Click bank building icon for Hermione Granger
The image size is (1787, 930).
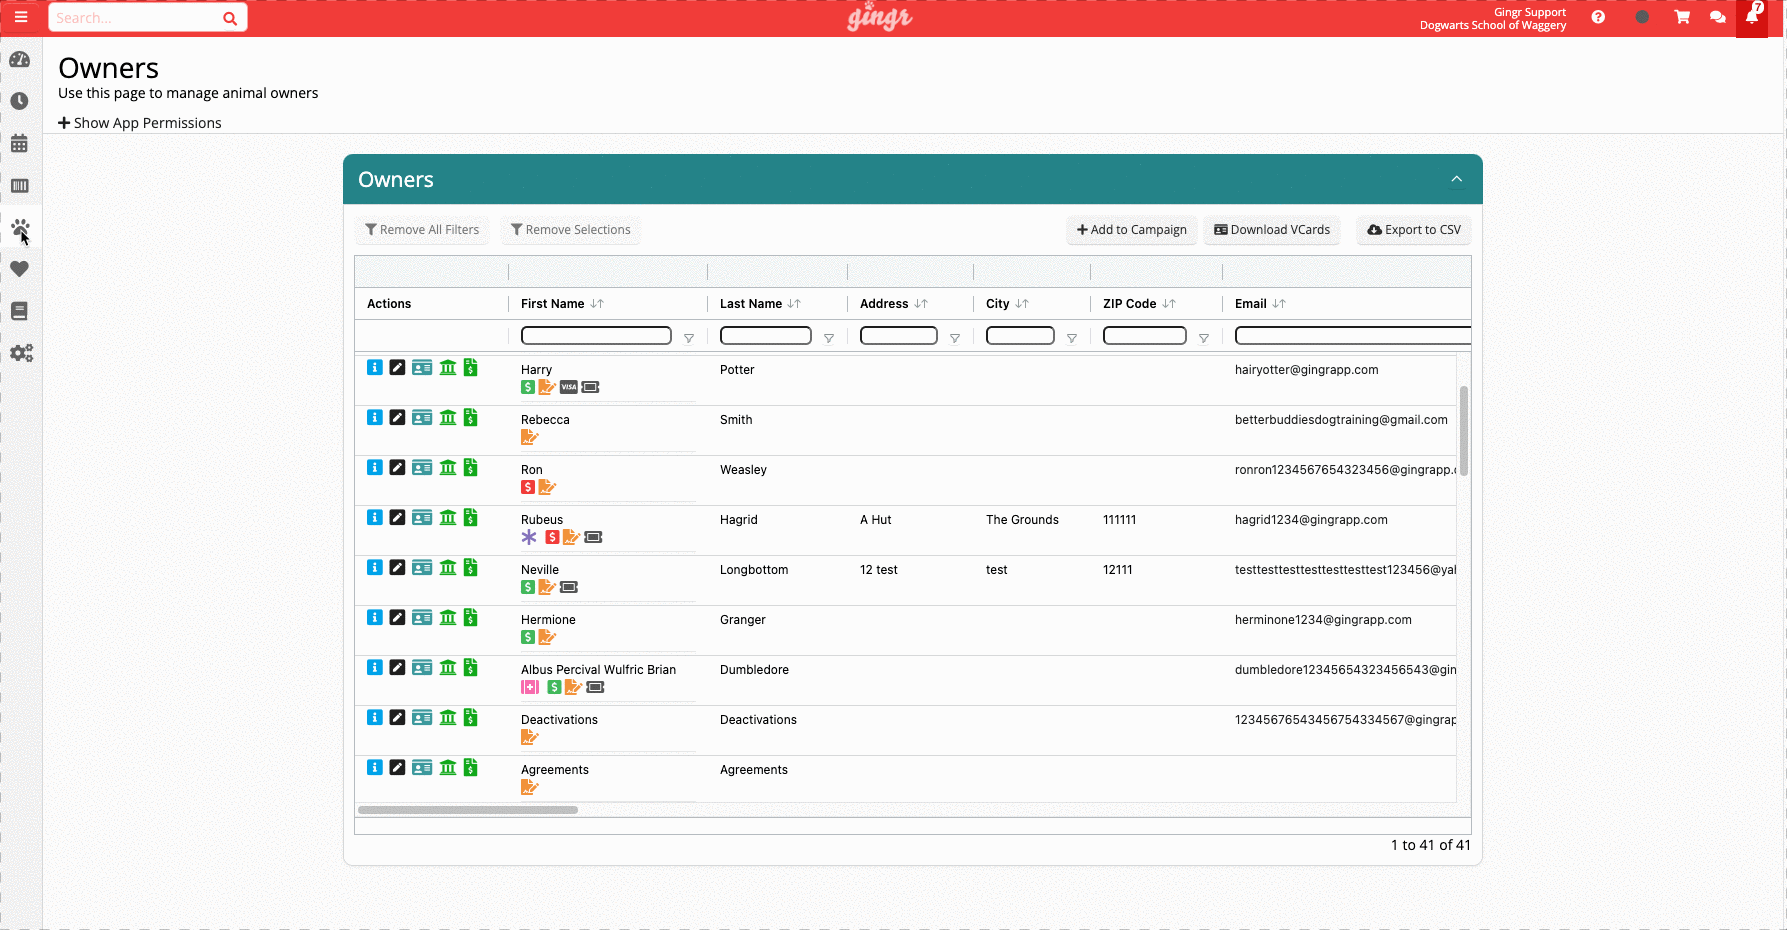pyautogui.click(x=448, y=617)
